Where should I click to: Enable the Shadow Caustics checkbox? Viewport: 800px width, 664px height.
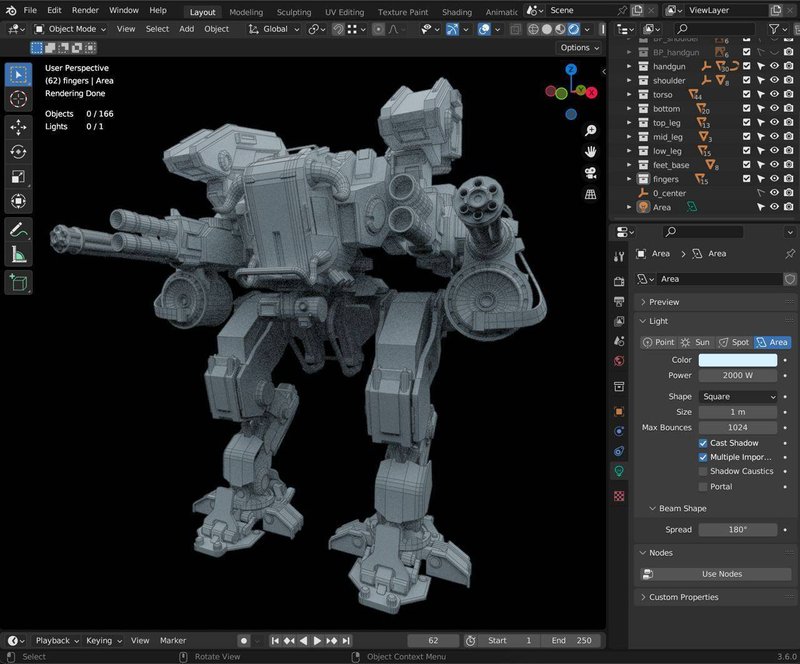[702, 471]
